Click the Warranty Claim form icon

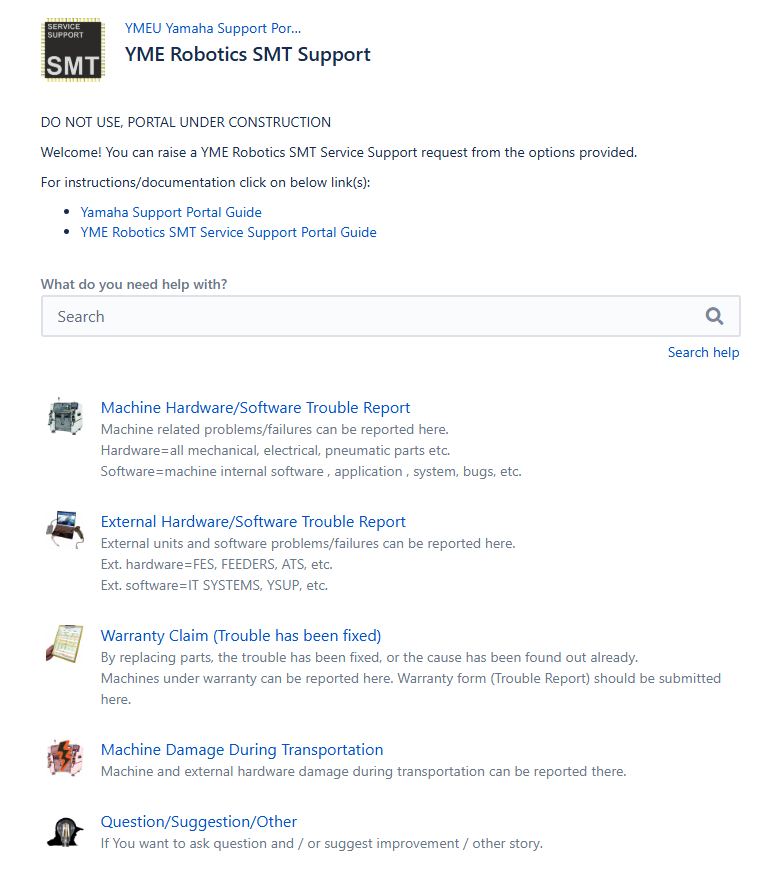coord(65,644)
